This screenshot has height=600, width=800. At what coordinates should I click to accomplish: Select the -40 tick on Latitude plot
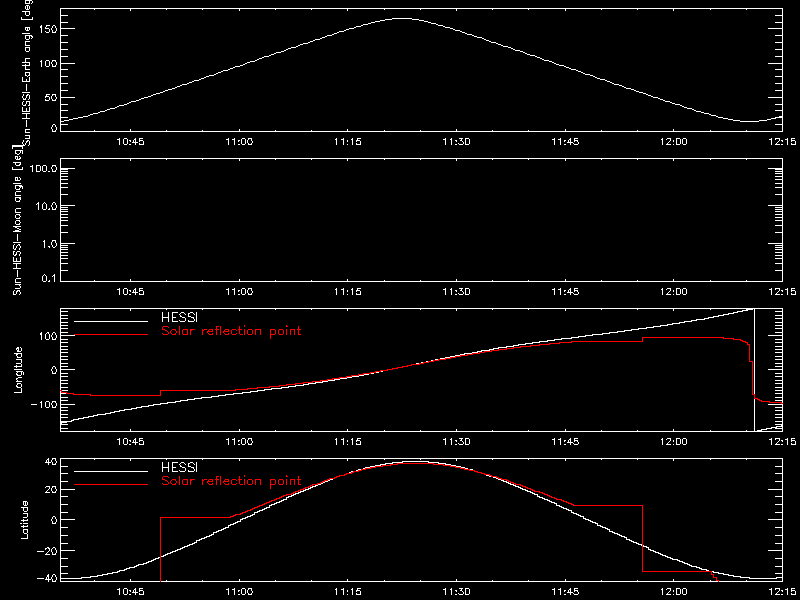click(x=47, y=578)
